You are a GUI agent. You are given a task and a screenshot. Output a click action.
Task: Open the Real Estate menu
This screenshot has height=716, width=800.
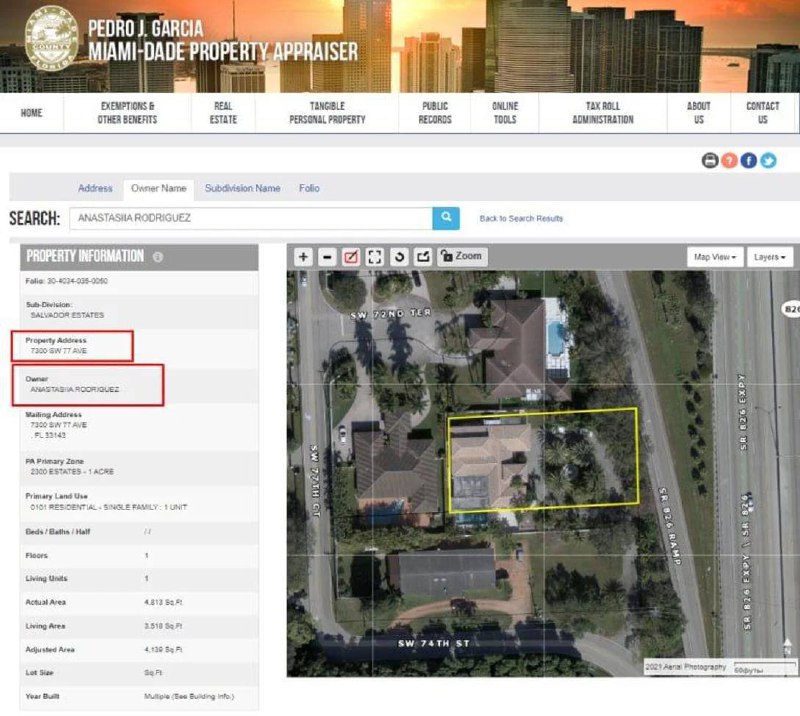pos(223,113)
